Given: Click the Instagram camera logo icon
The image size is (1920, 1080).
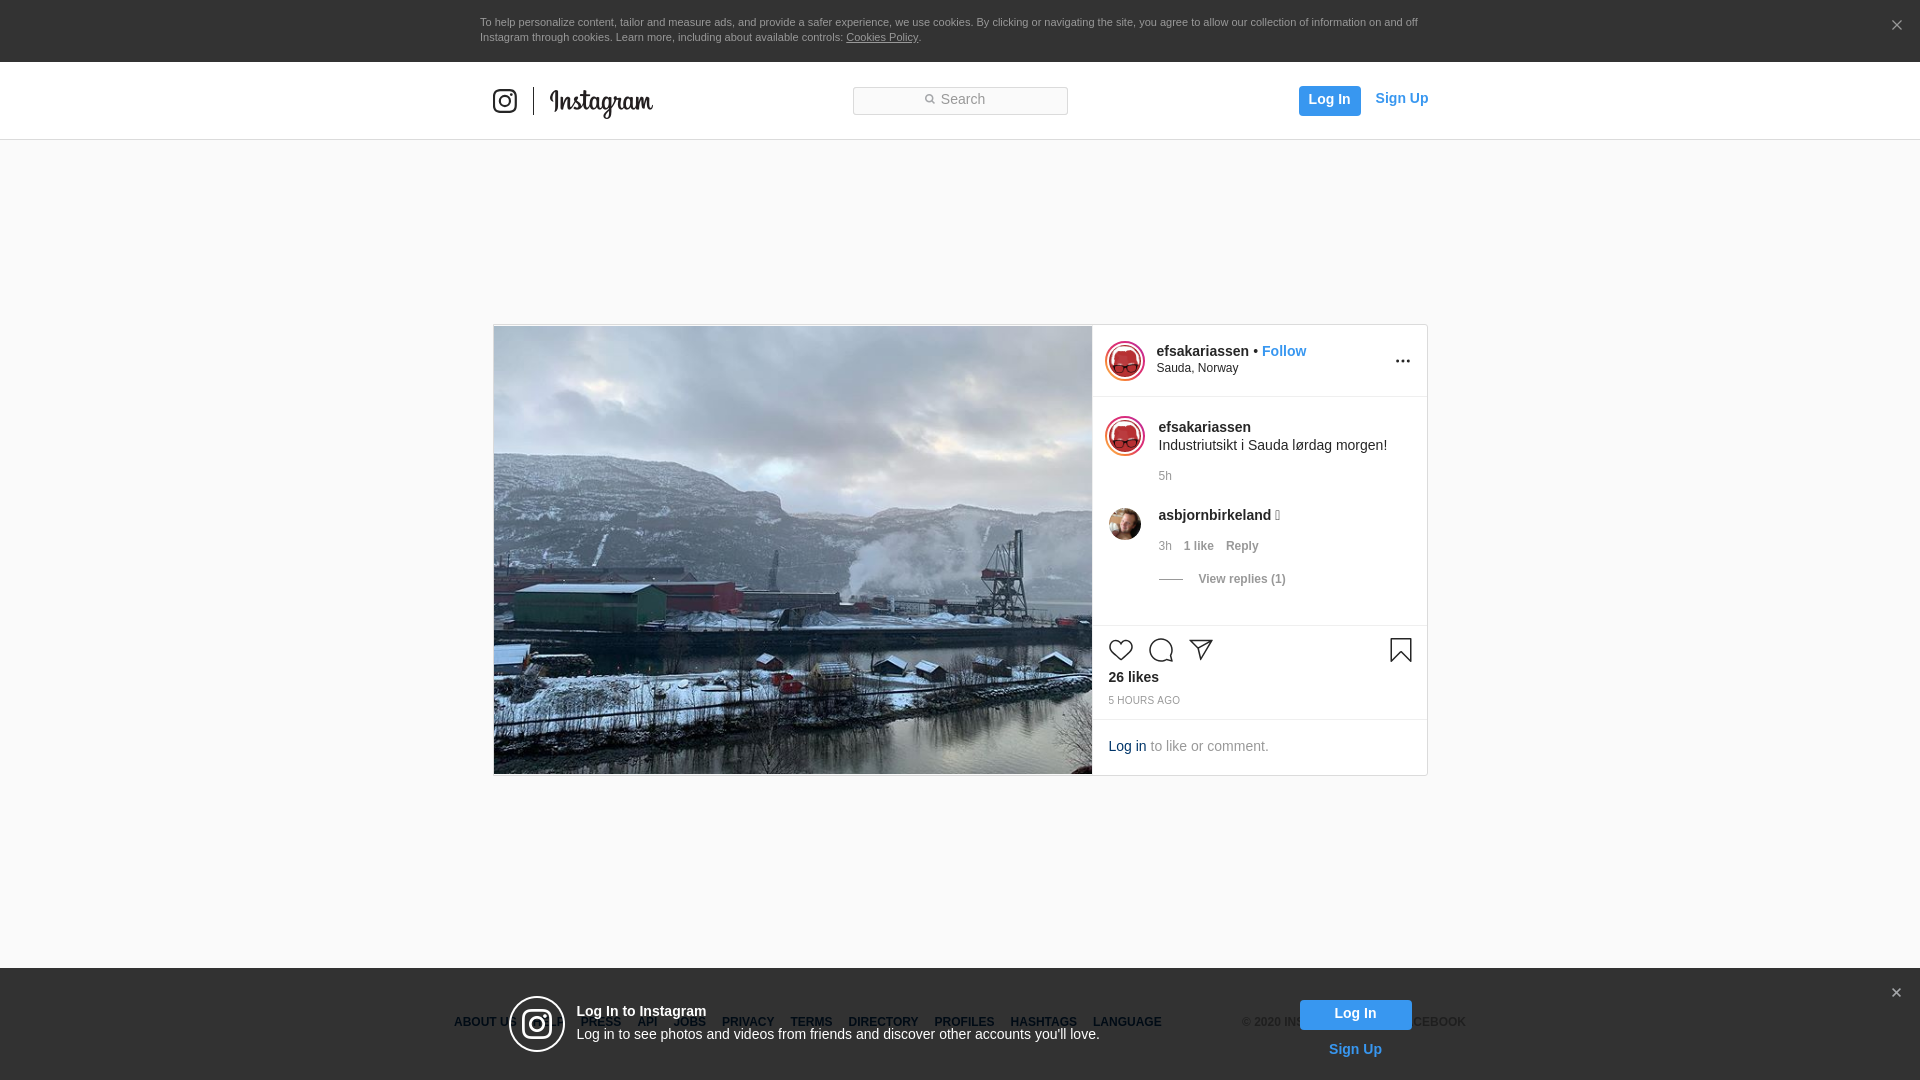Looking at the screenshot, I should (x=505, y=101).
